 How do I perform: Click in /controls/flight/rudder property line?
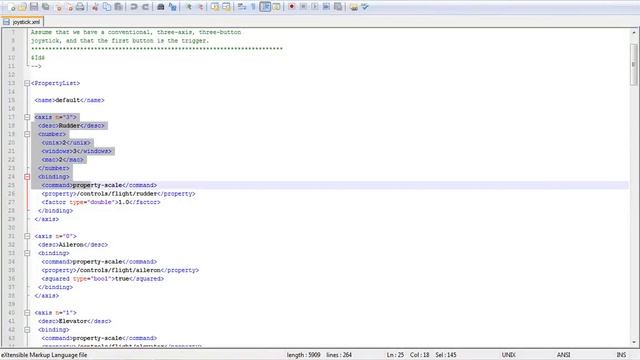point(118,194)
